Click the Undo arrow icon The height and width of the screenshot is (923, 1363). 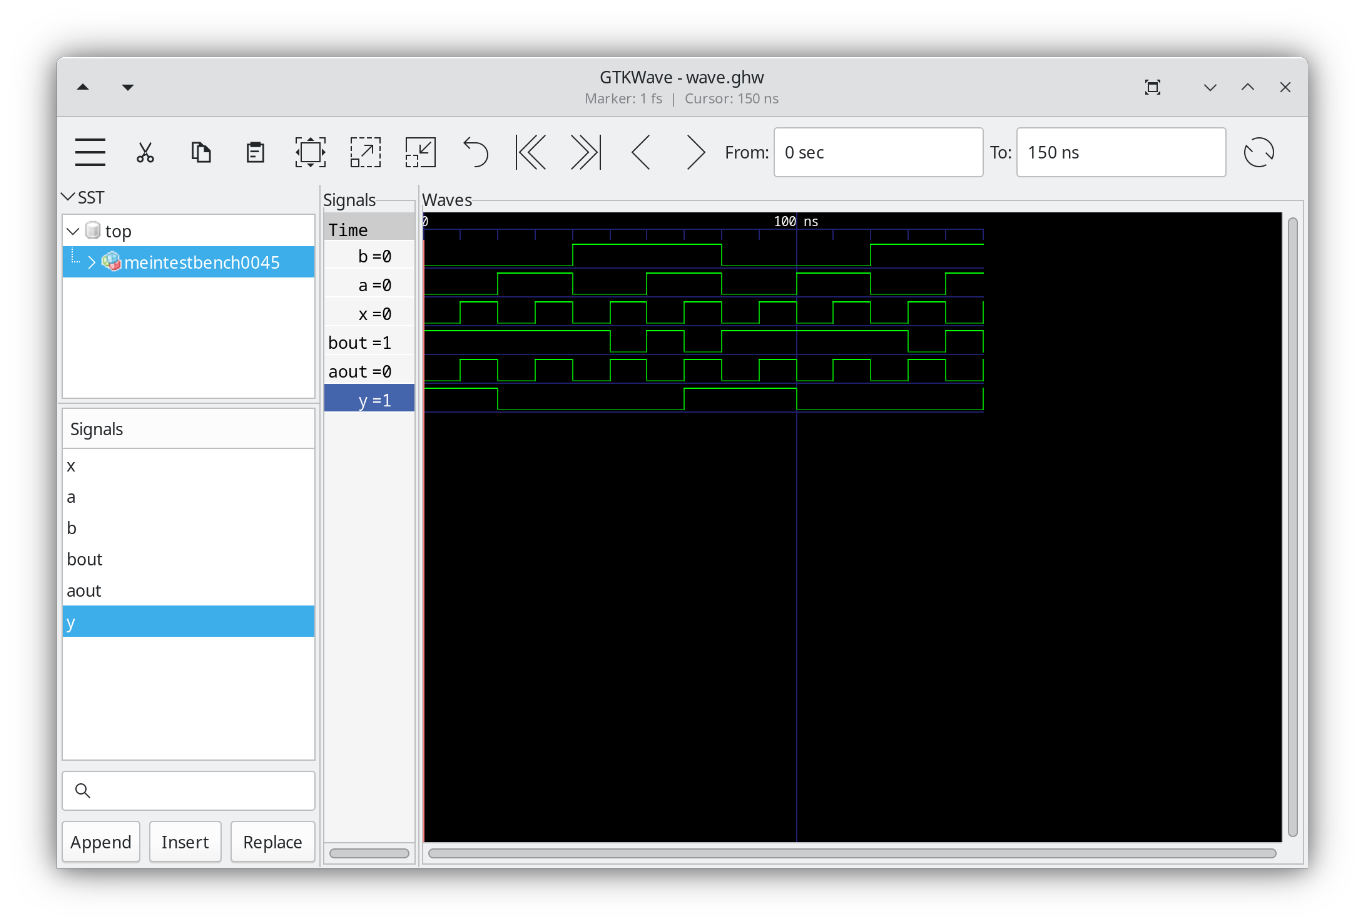475,152
